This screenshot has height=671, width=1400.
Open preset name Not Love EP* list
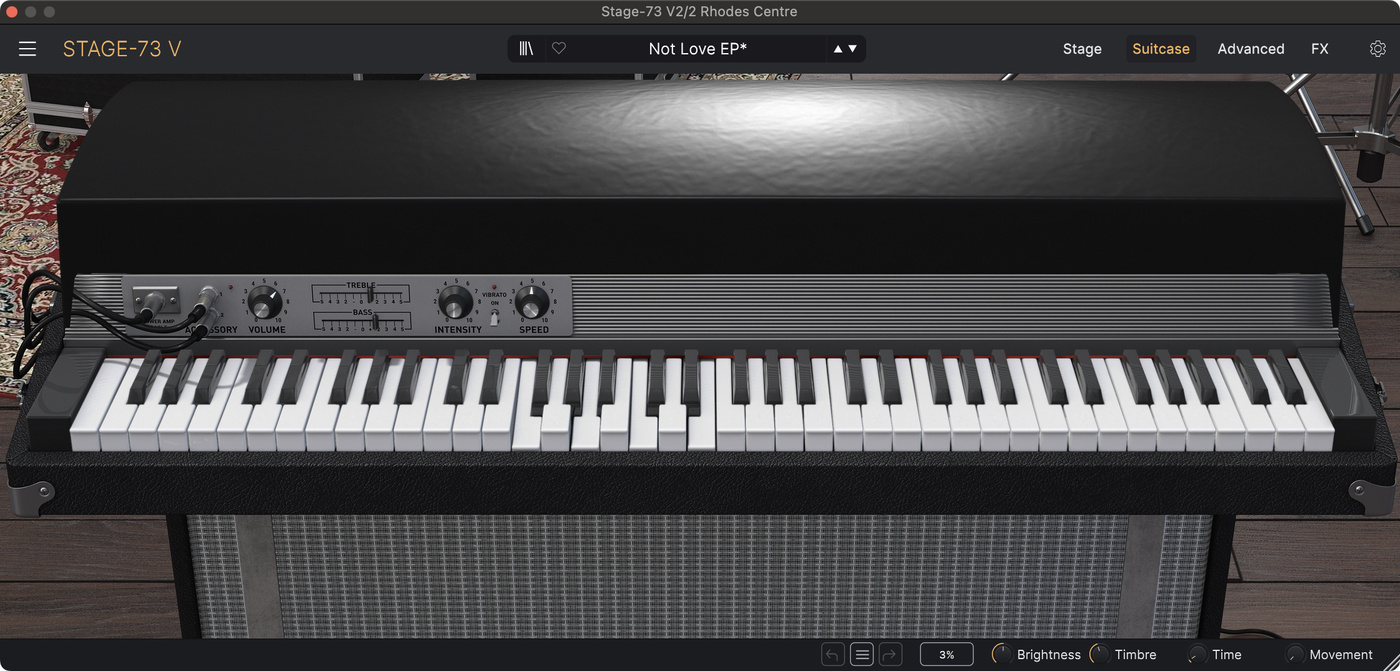(697, 48)
